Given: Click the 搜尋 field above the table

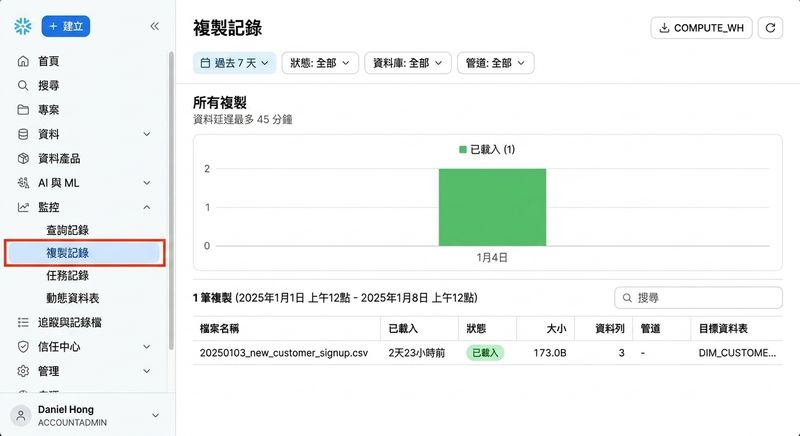Looking at the screenshot, I should click(x=698, y=298).
